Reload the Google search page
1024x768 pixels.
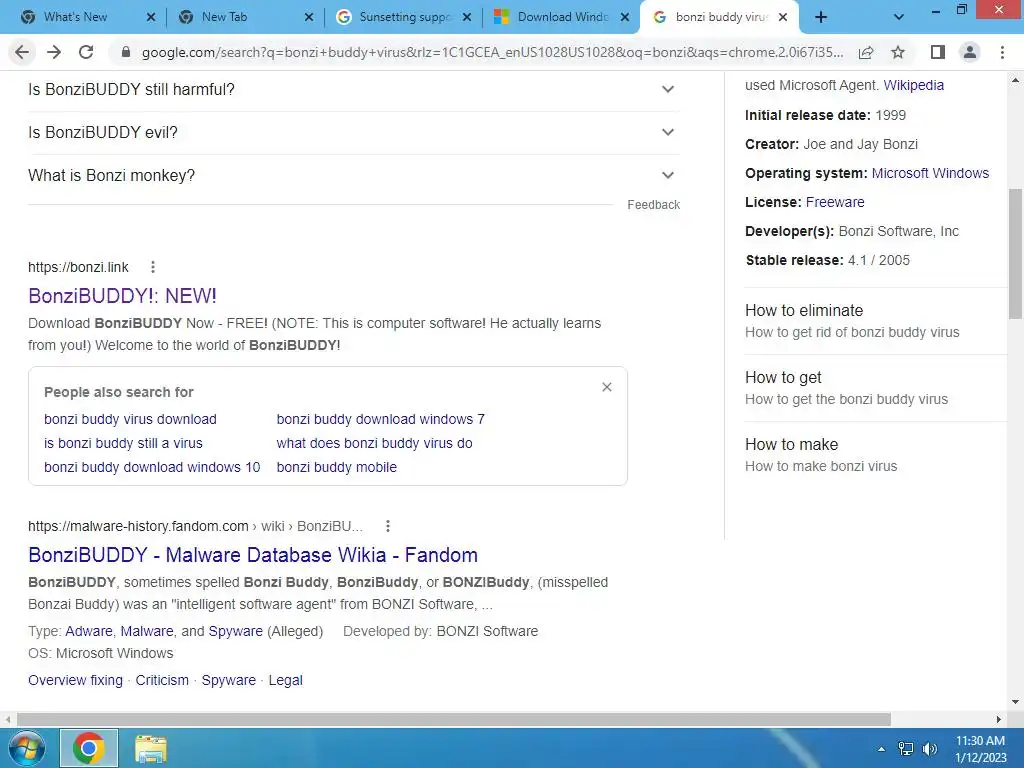[x=86, y=52]
